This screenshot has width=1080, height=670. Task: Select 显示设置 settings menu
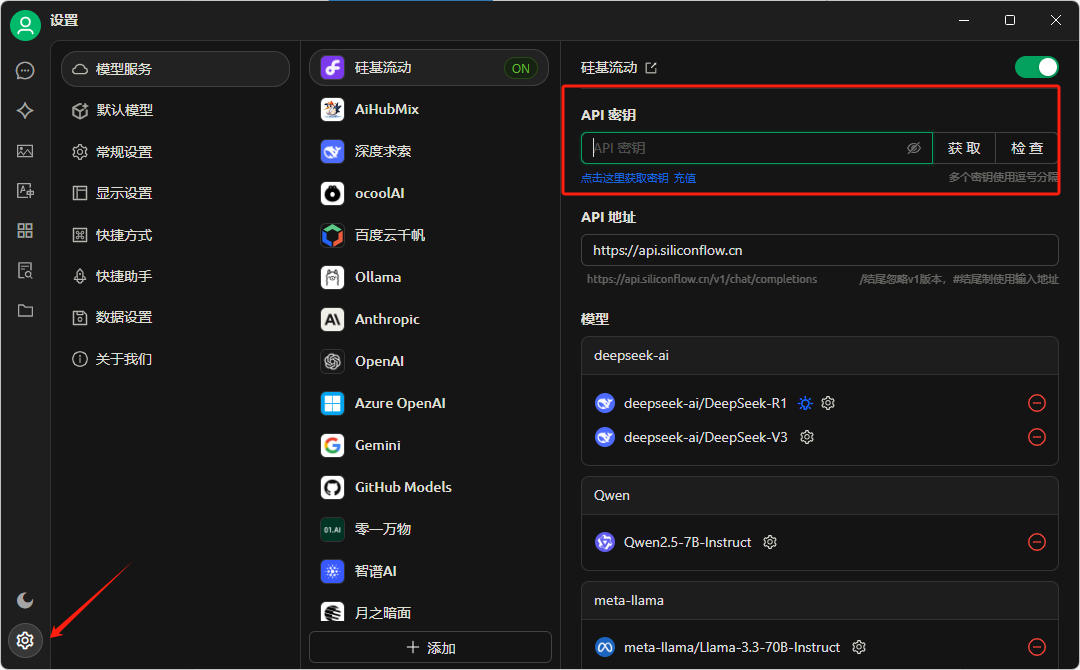(x=176, y=193)
